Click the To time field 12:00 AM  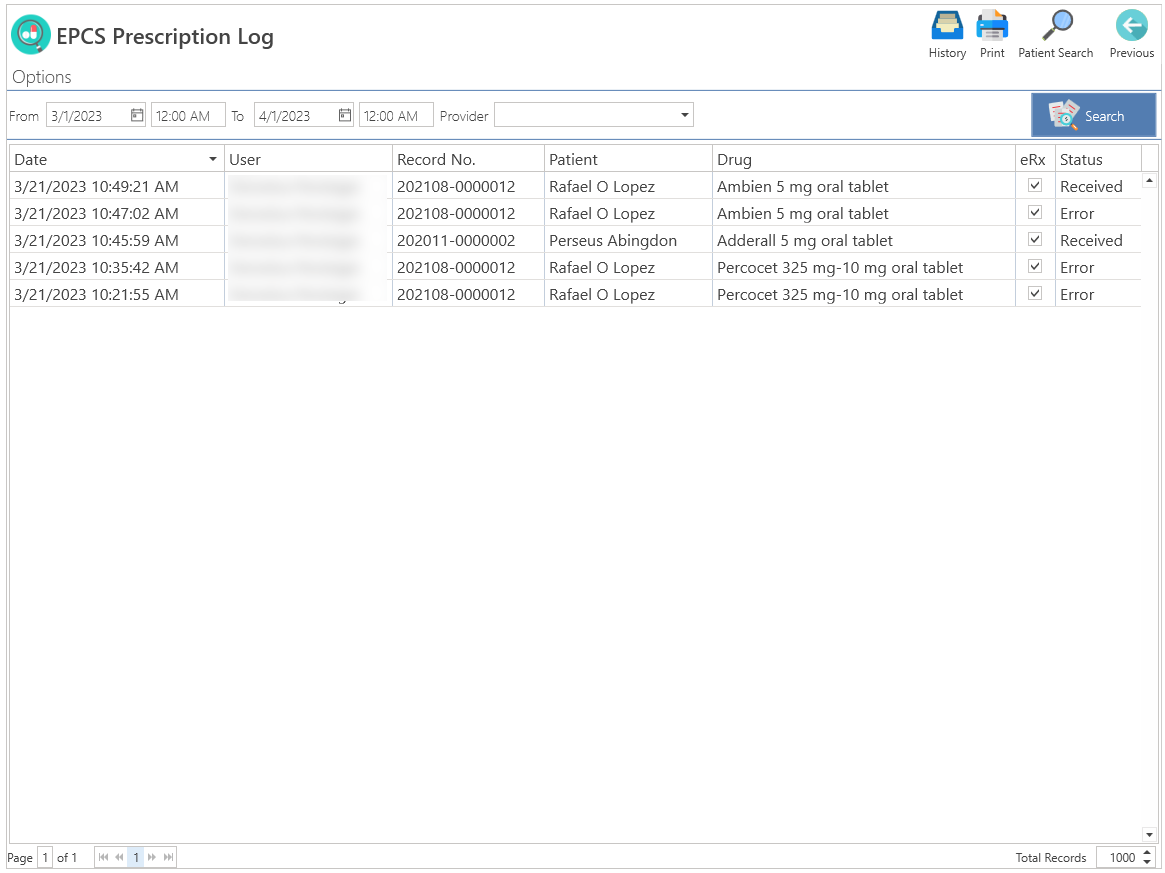[396, 116]
